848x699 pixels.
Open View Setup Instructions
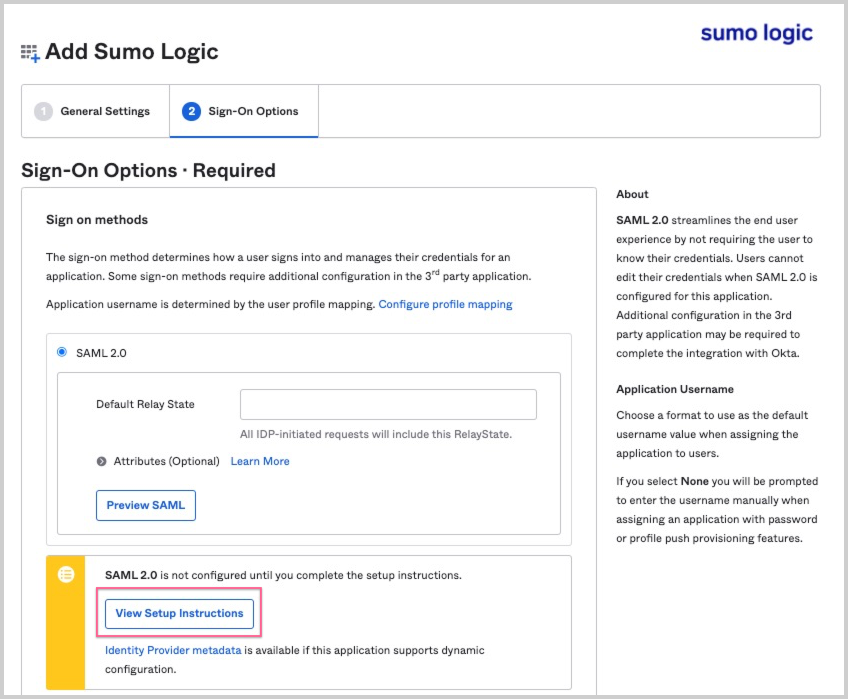(179, 613)
